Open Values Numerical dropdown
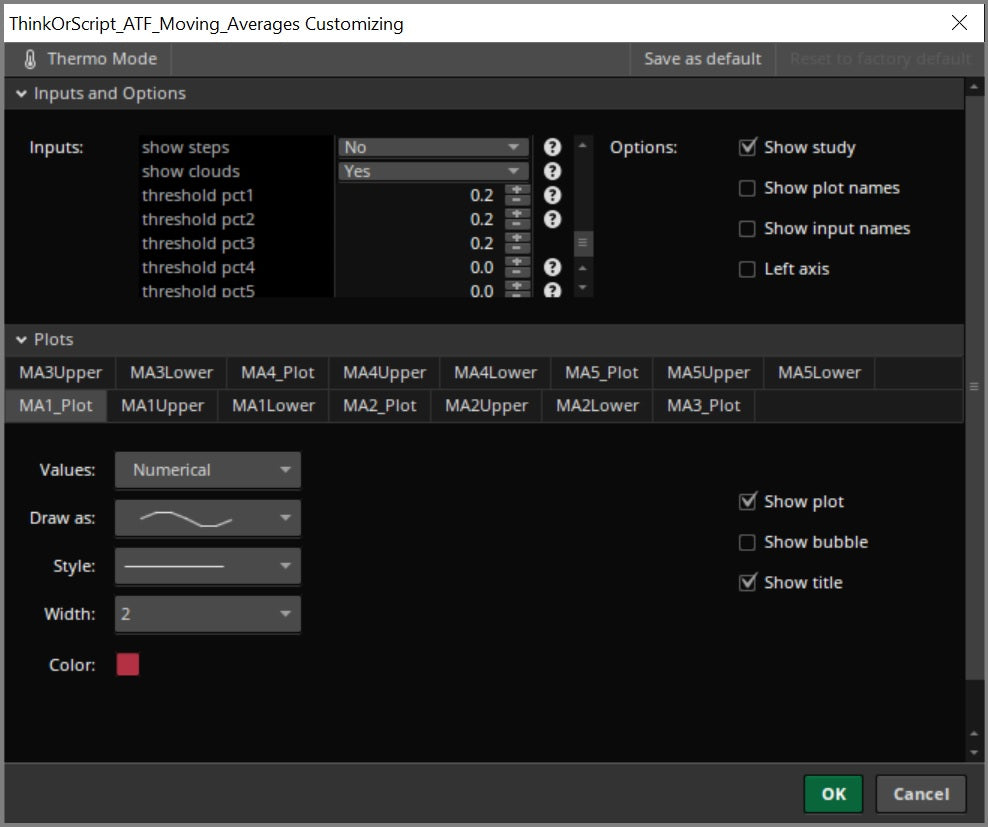 pyautogui.click(x=208, y=470)
